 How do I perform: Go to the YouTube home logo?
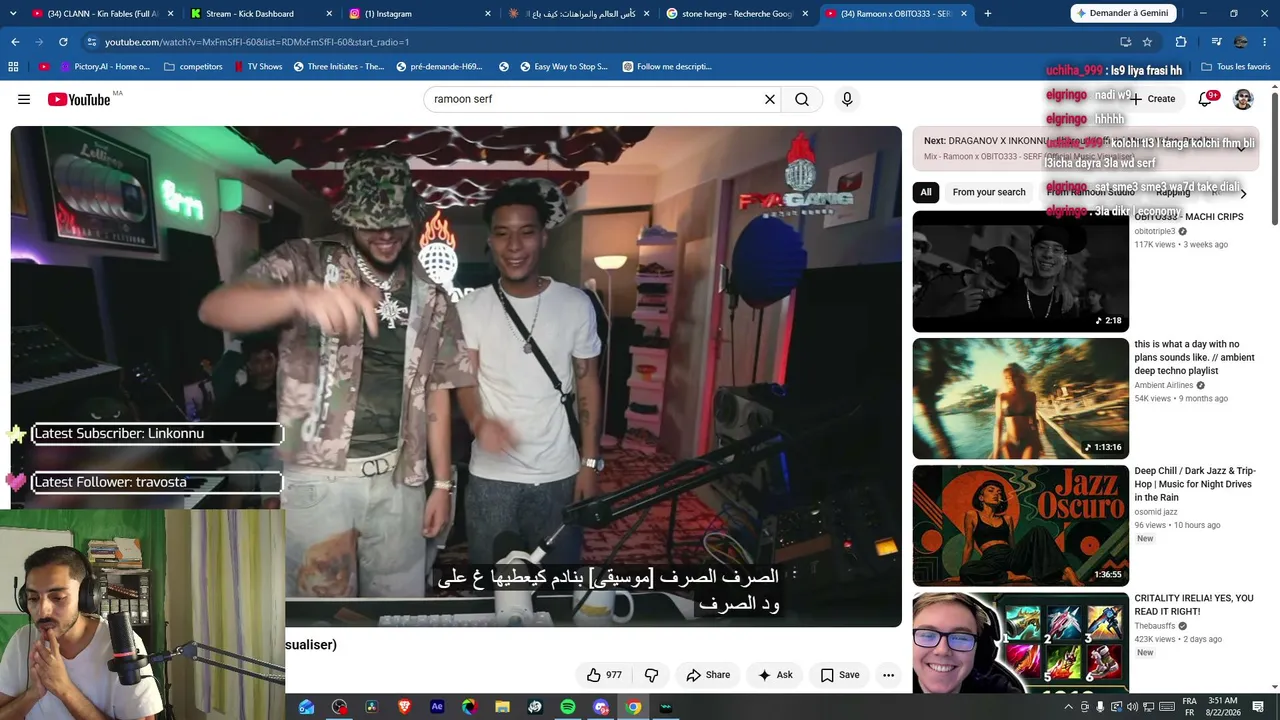pyautogui.click(x=79, y=99)
